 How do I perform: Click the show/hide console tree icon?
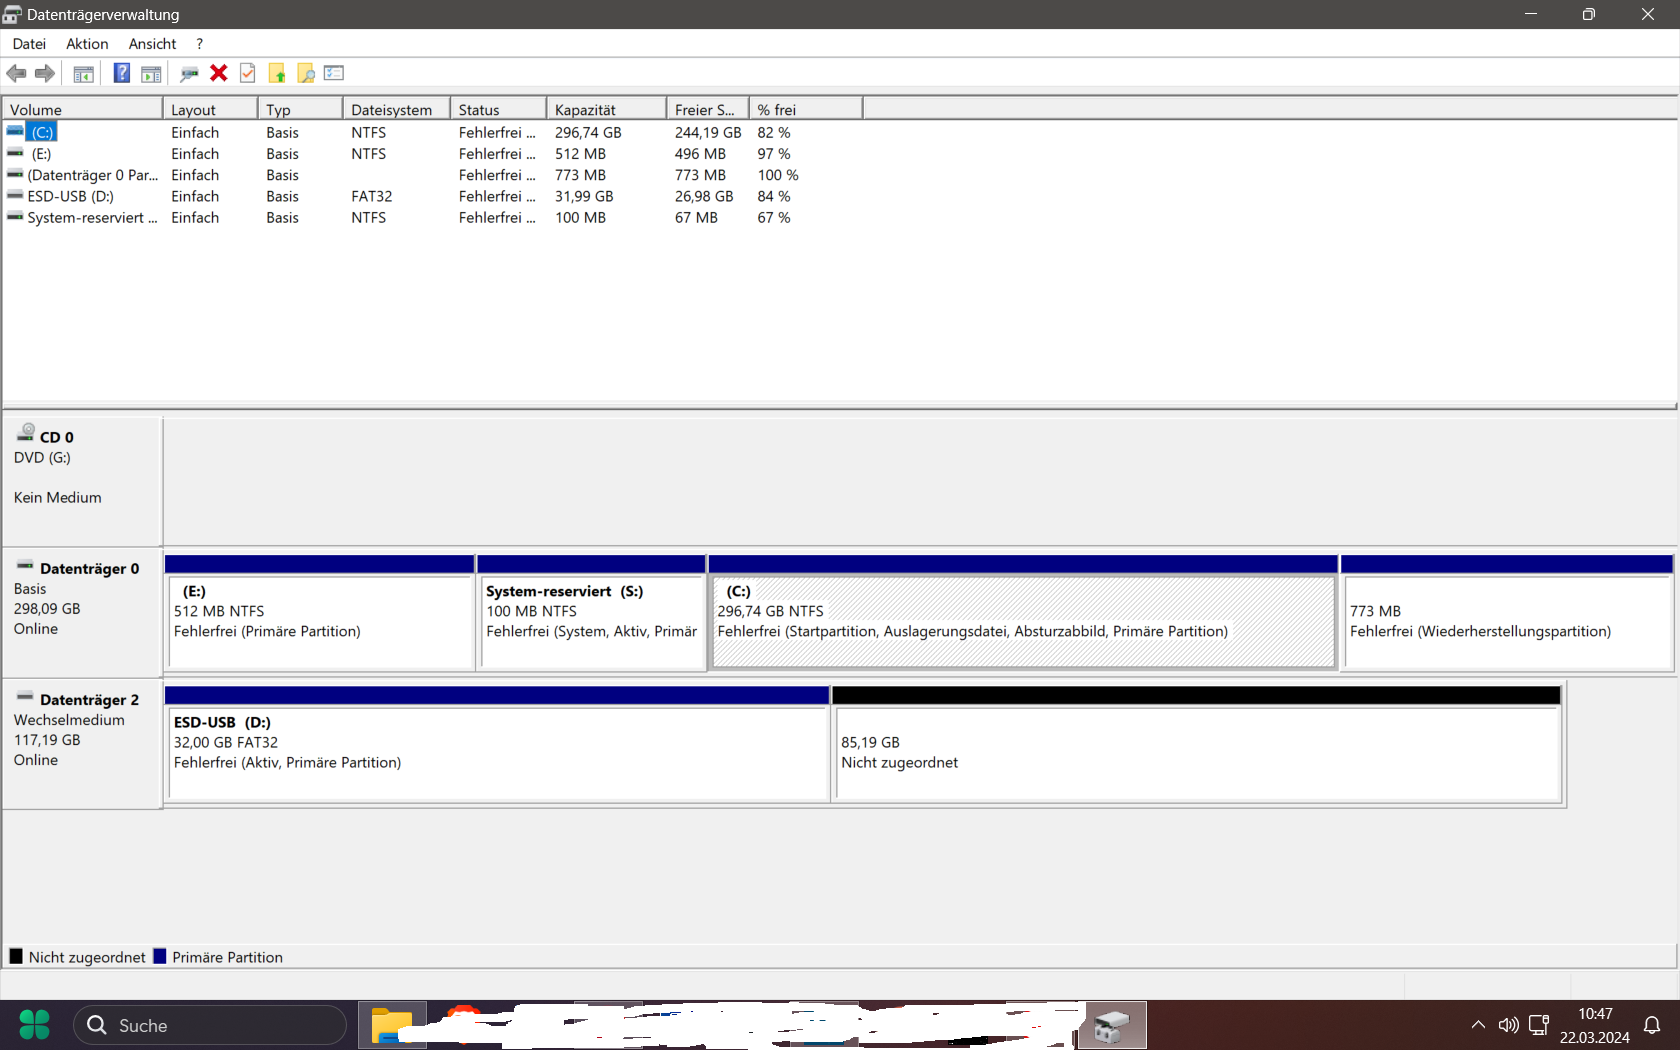[84, 73]
